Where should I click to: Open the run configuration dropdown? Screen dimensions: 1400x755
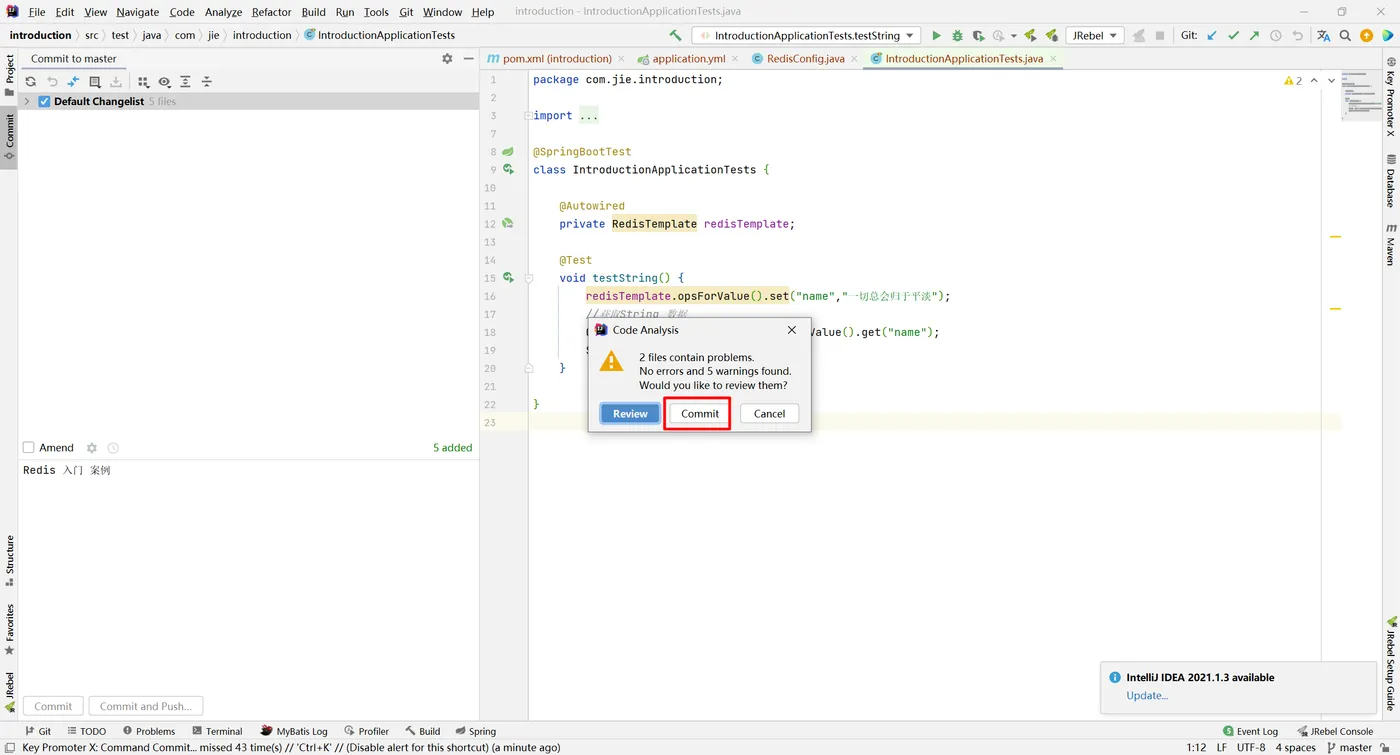coord(806,35)
